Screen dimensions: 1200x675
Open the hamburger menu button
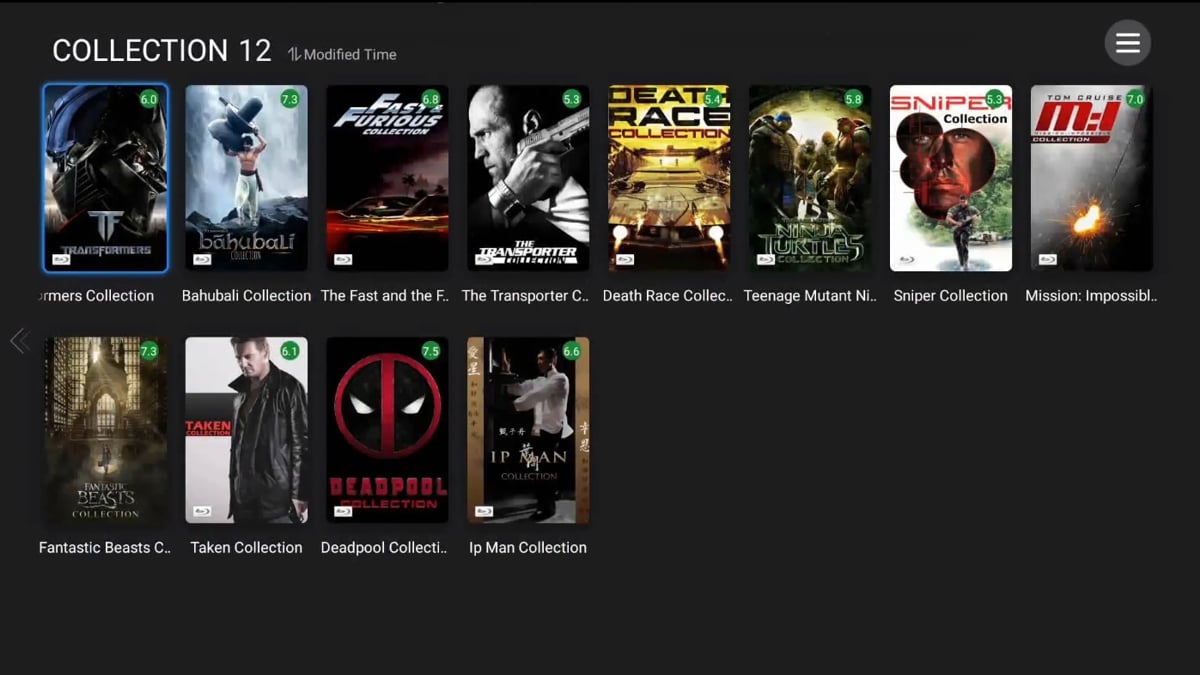(1127, 43)
